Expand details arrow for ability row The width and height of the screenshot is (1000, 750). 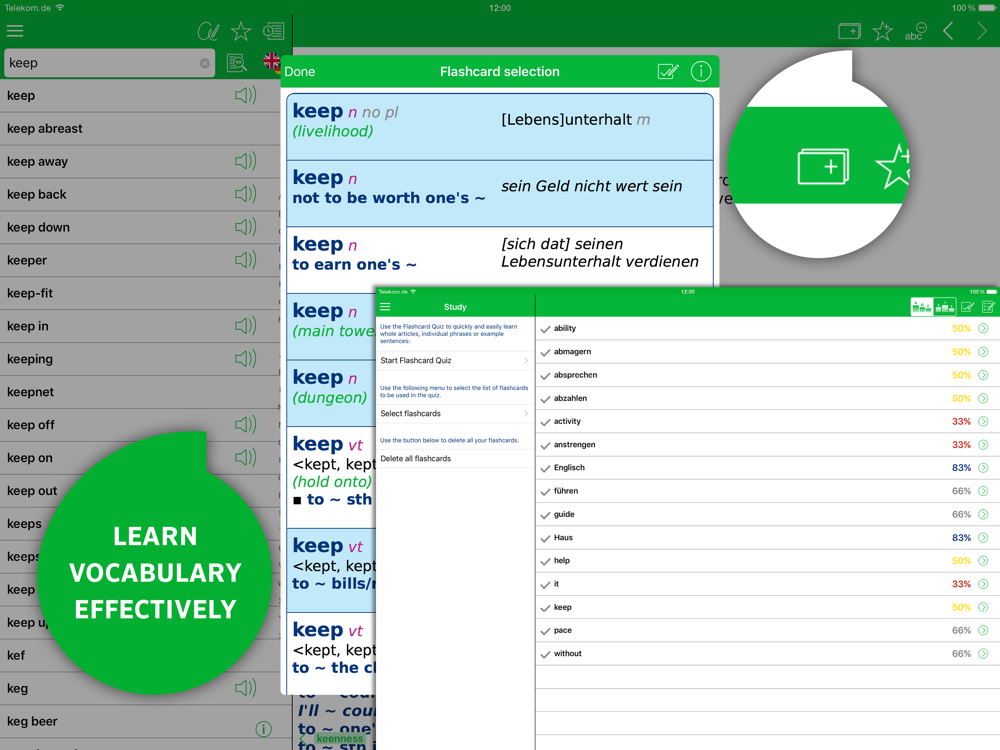[983, 328]
